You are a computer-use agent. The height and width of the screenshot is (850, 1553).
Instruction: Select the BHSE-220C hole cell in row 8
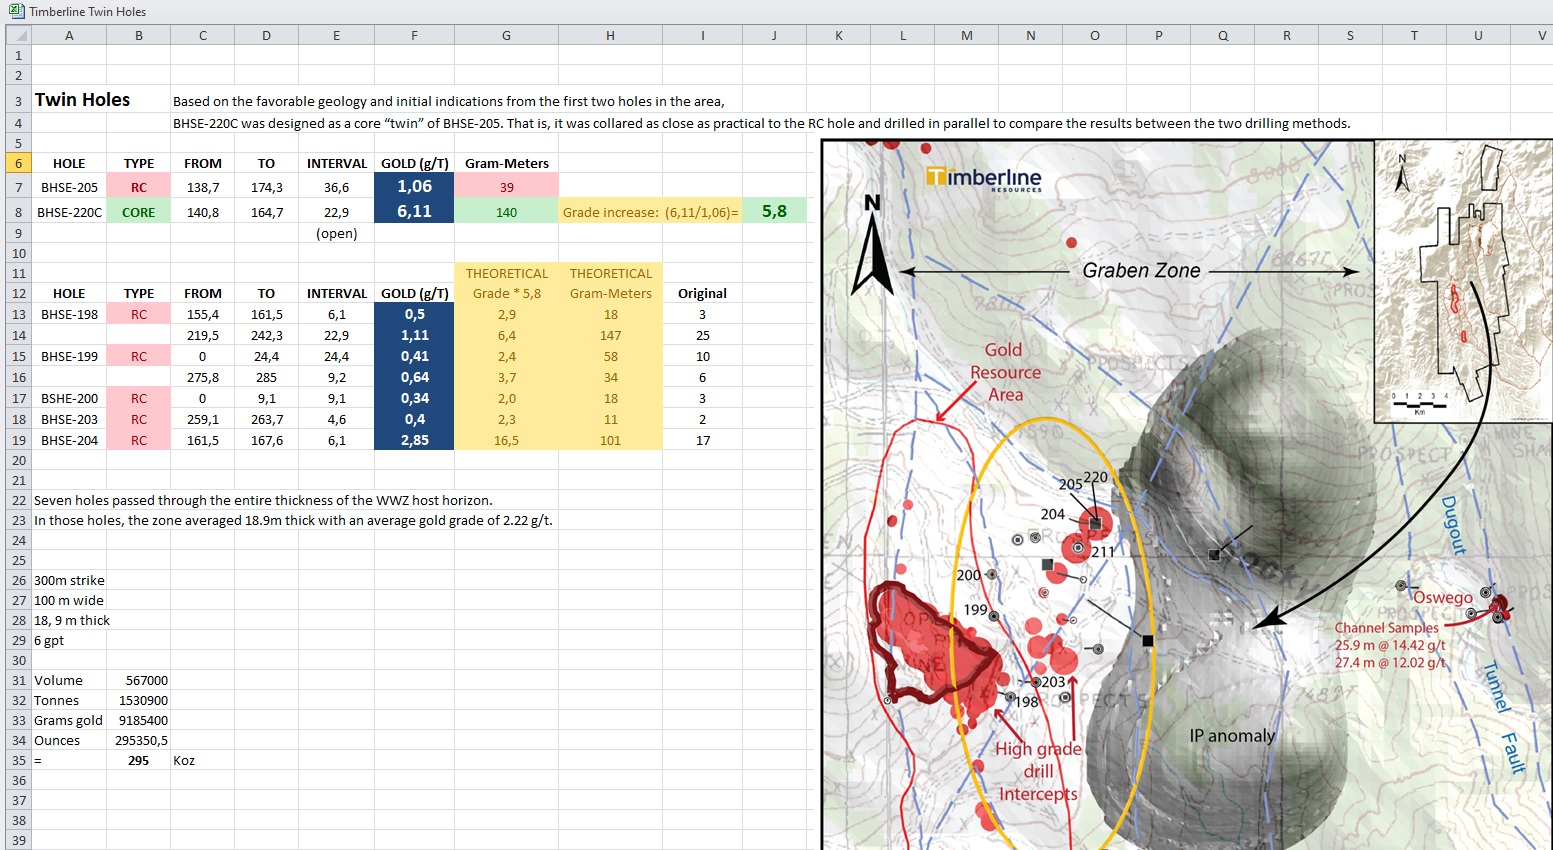(69, 212)
